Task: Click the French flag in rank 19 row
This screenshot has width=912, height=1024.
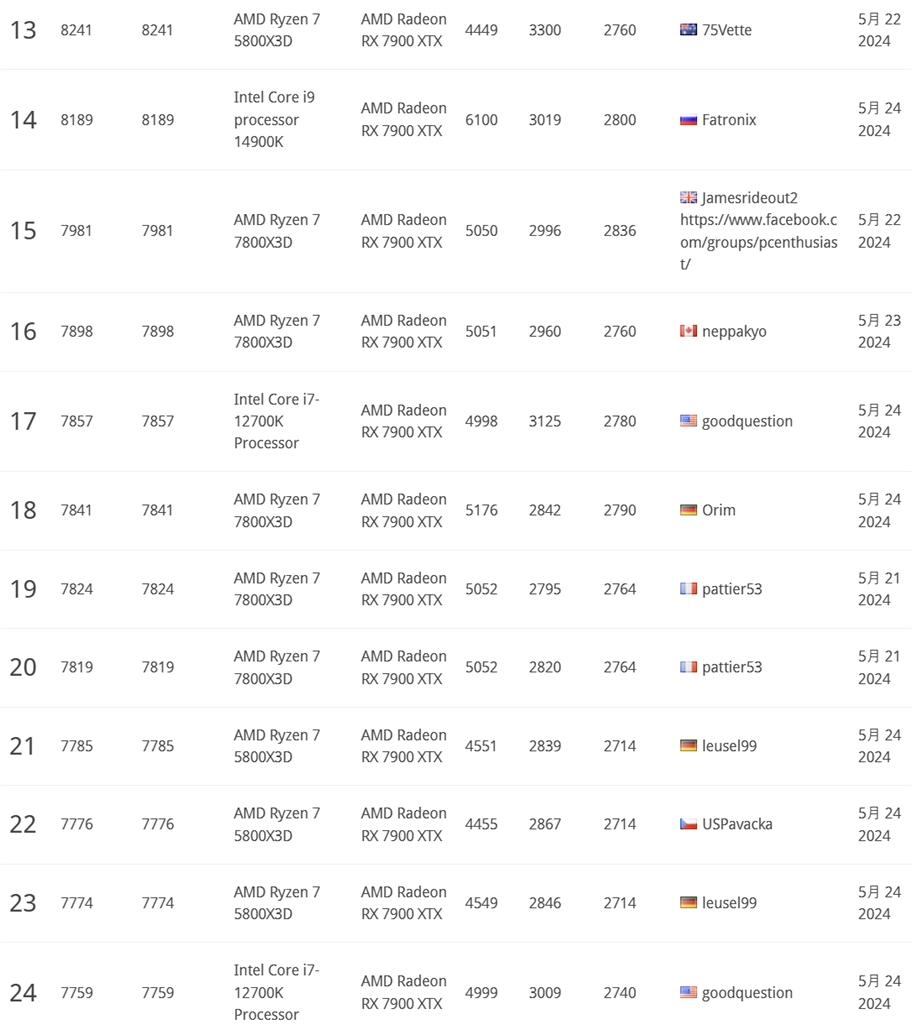Action: pos(688,589)
